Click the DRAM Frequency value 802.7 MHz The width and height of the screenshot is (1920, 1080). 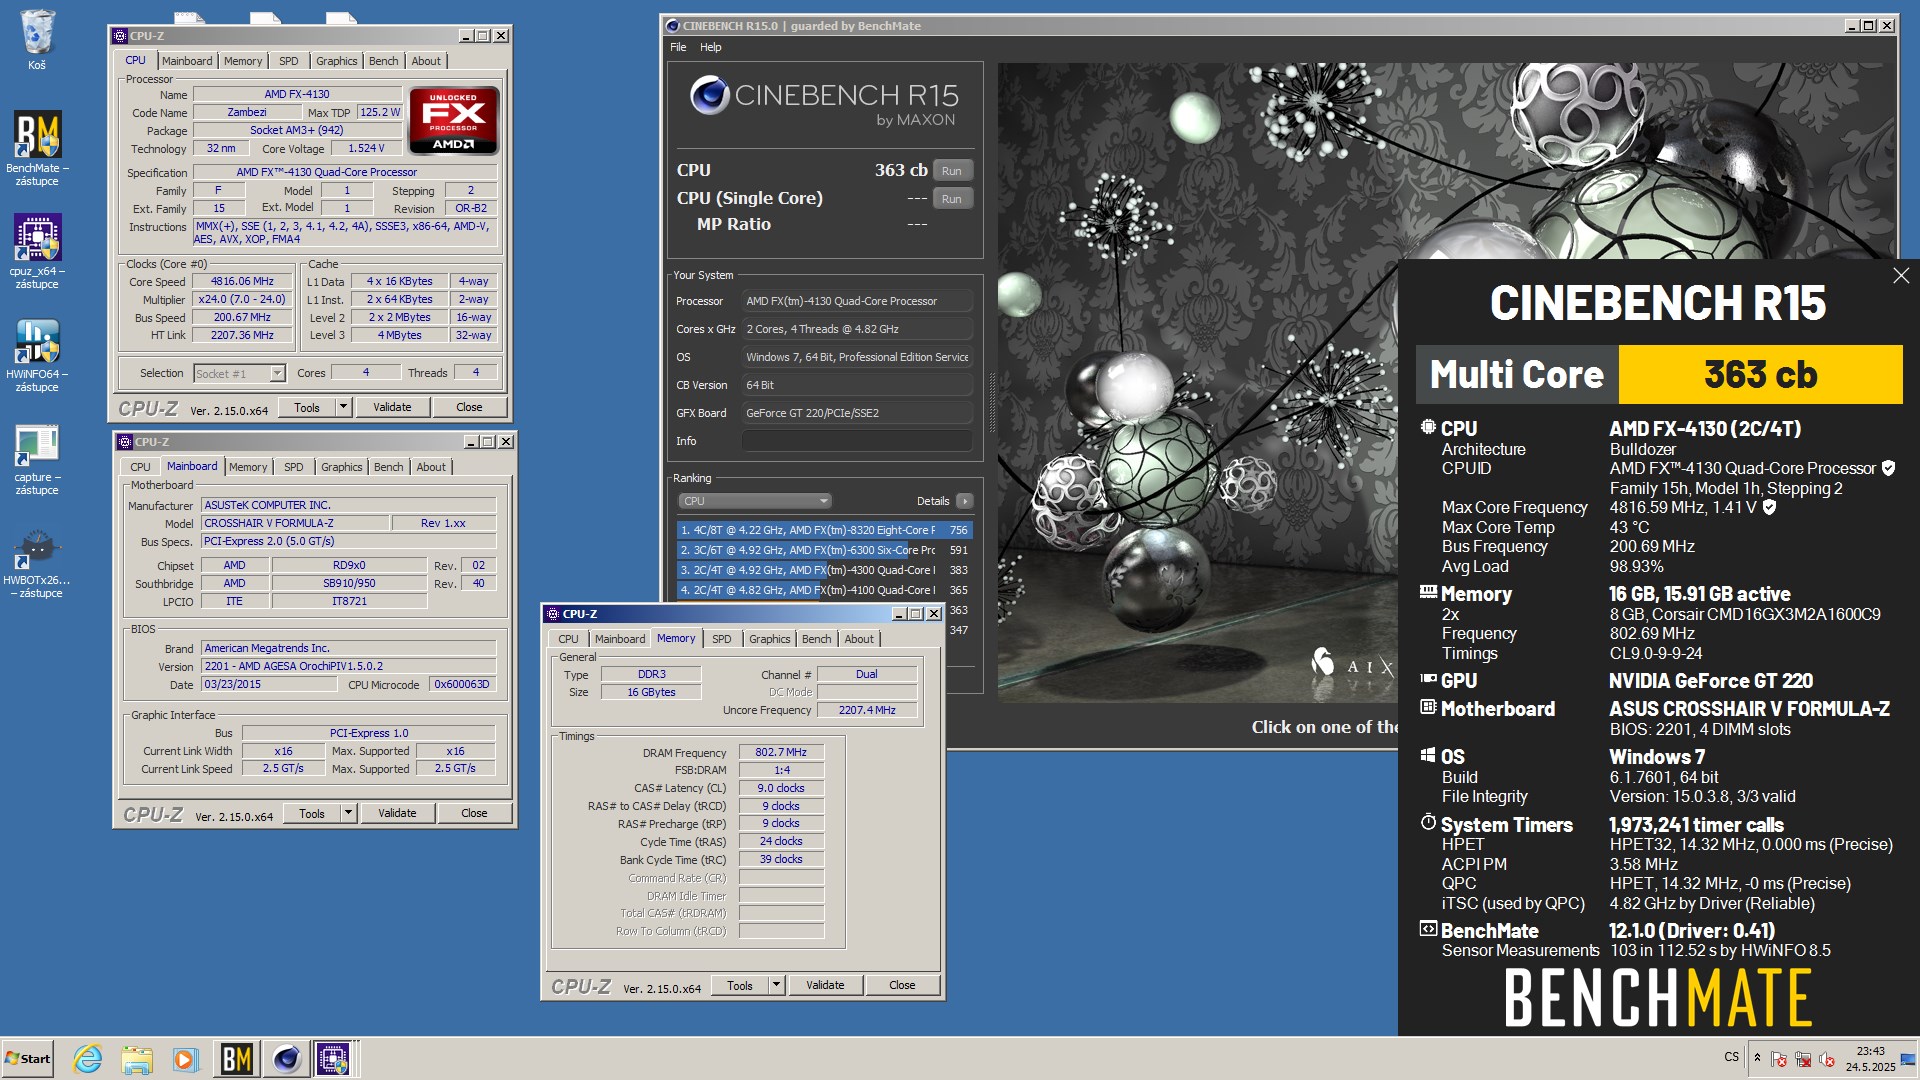tap(781, 752)
